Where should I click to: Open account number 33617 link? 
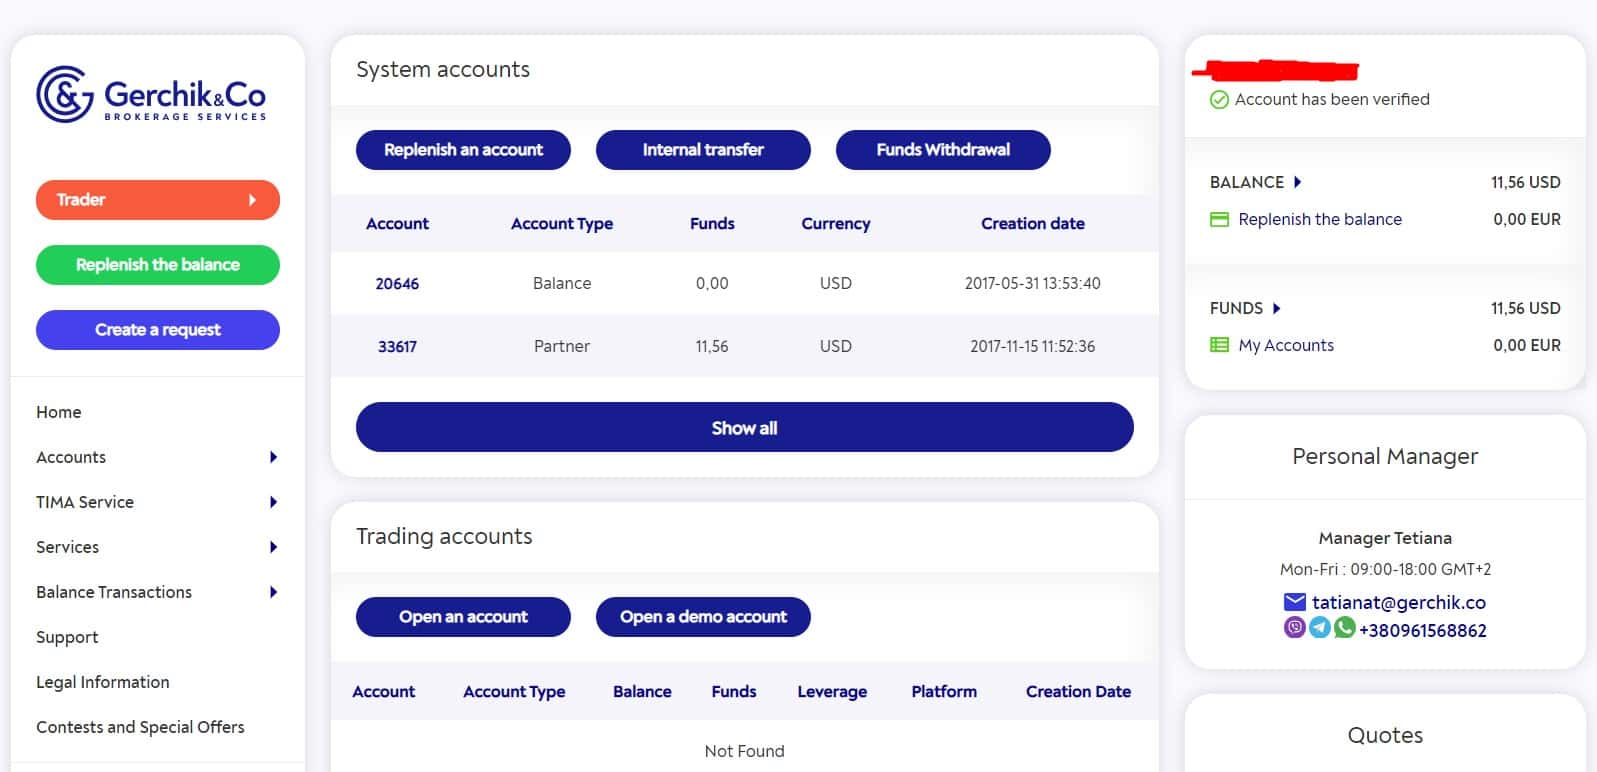[397, 347]
